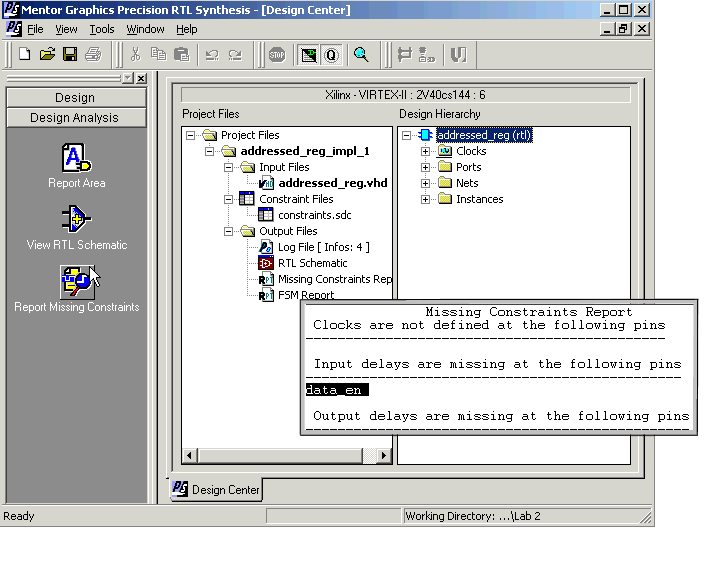Collapse the Input Files folder
Screen dimensions: 705x570
[x=228, y=167]
